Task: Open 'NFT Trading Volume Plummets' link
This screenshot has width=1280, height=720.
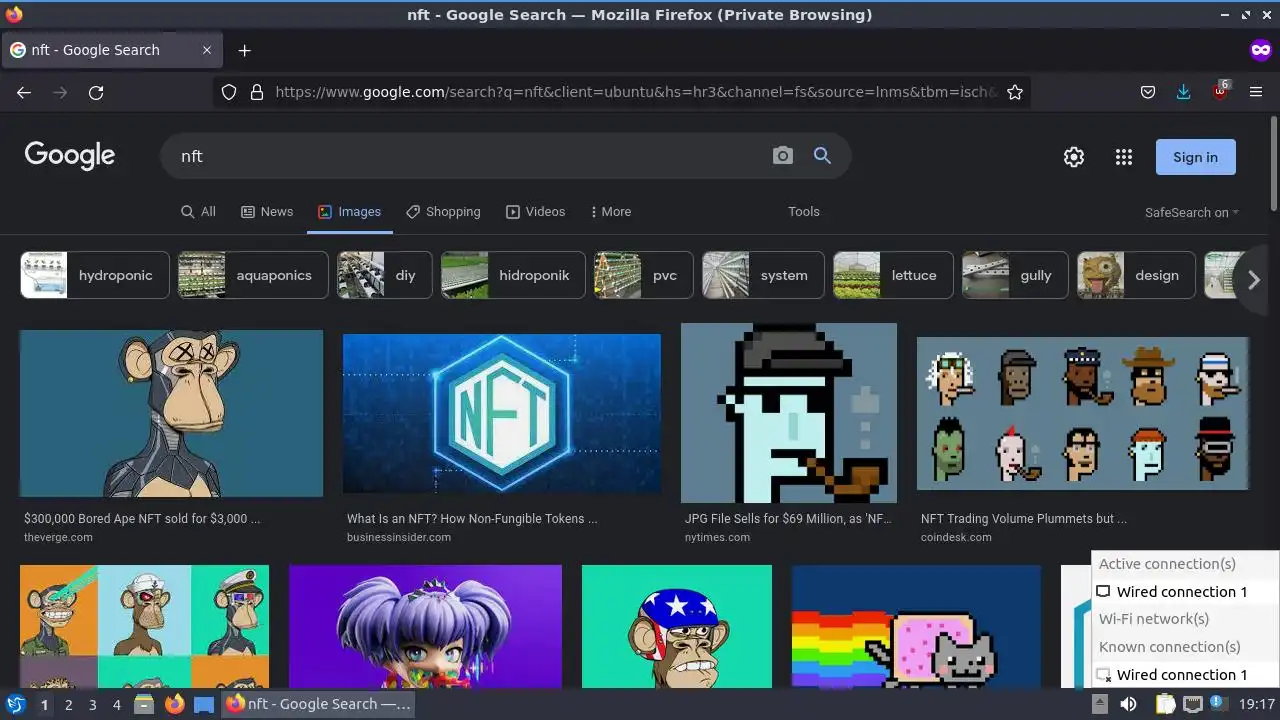Action: click(1024, 519)
